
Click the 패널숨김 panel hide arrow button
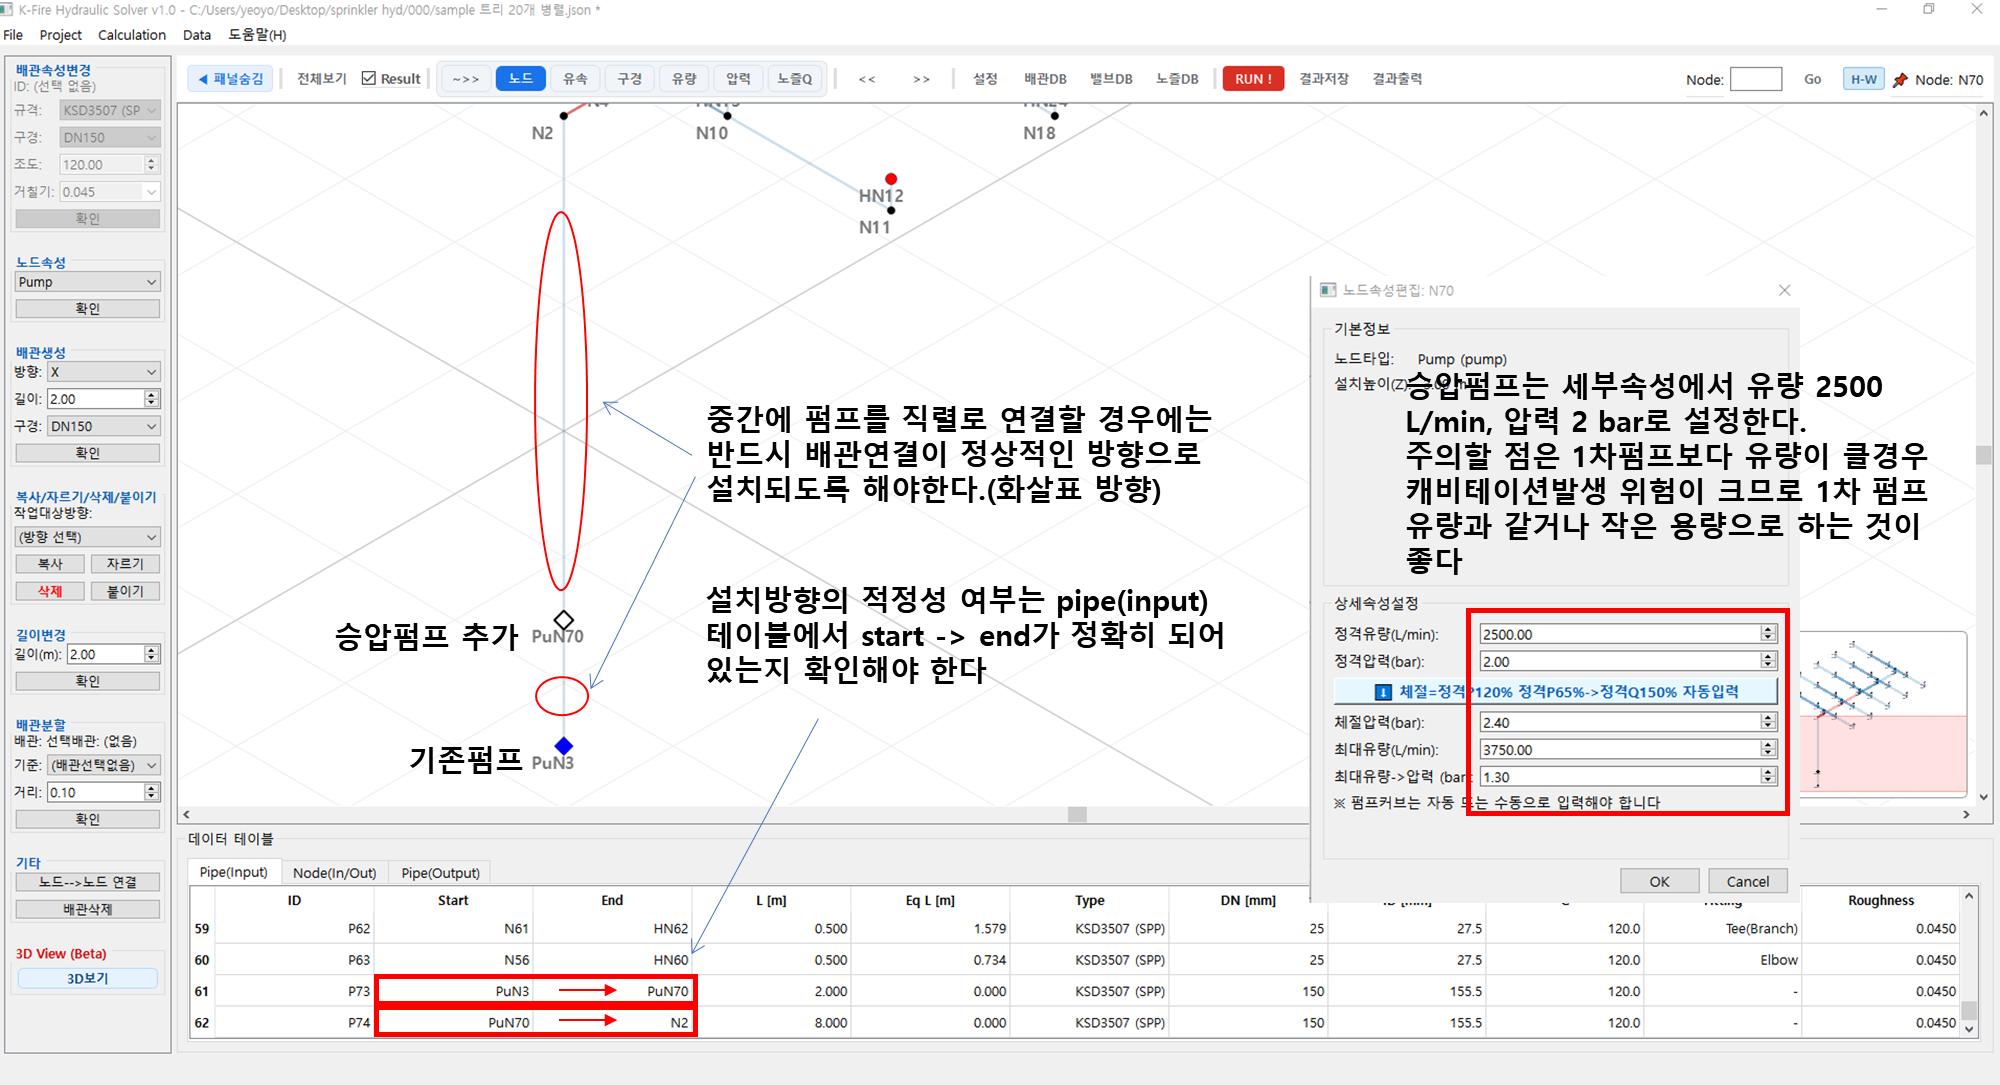click(x=231, y=79)
